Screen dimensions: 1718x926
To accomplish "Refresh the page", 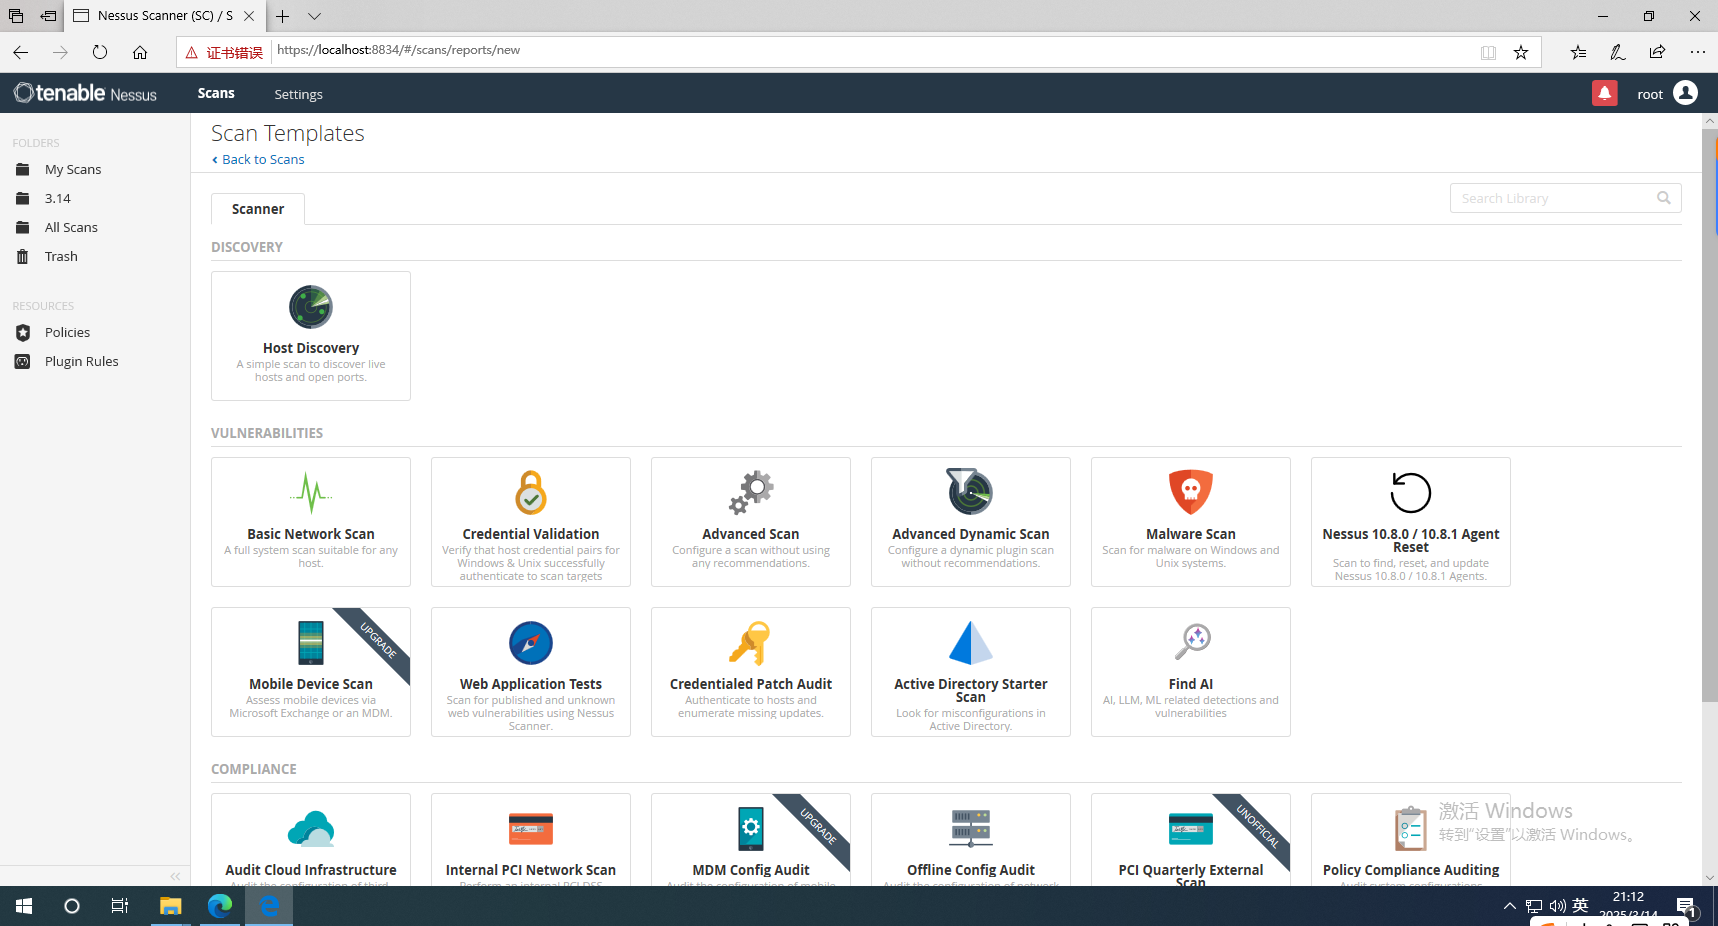I will tap(100, 52).
